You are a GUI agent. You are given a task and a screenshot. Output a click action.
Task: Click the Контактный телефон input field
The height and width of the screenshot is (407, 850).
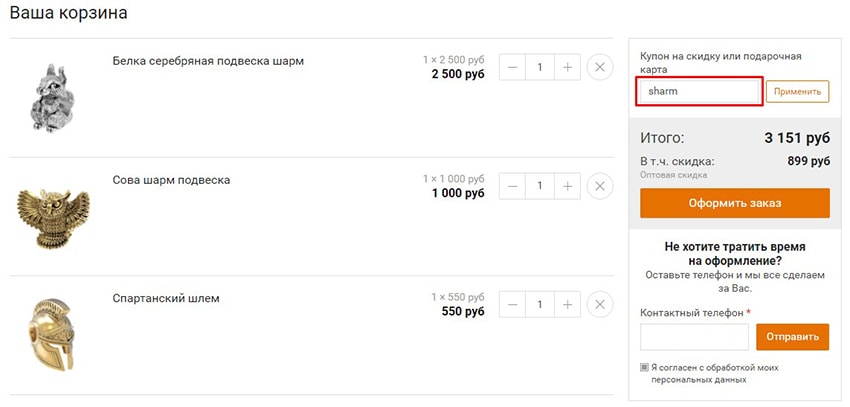[x=694, y=337]
